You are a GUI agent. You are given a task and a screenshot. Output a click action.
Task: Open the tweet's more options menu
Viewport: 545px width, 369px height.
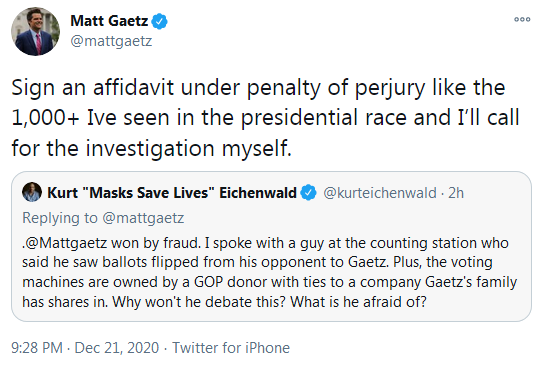point(522,19)
